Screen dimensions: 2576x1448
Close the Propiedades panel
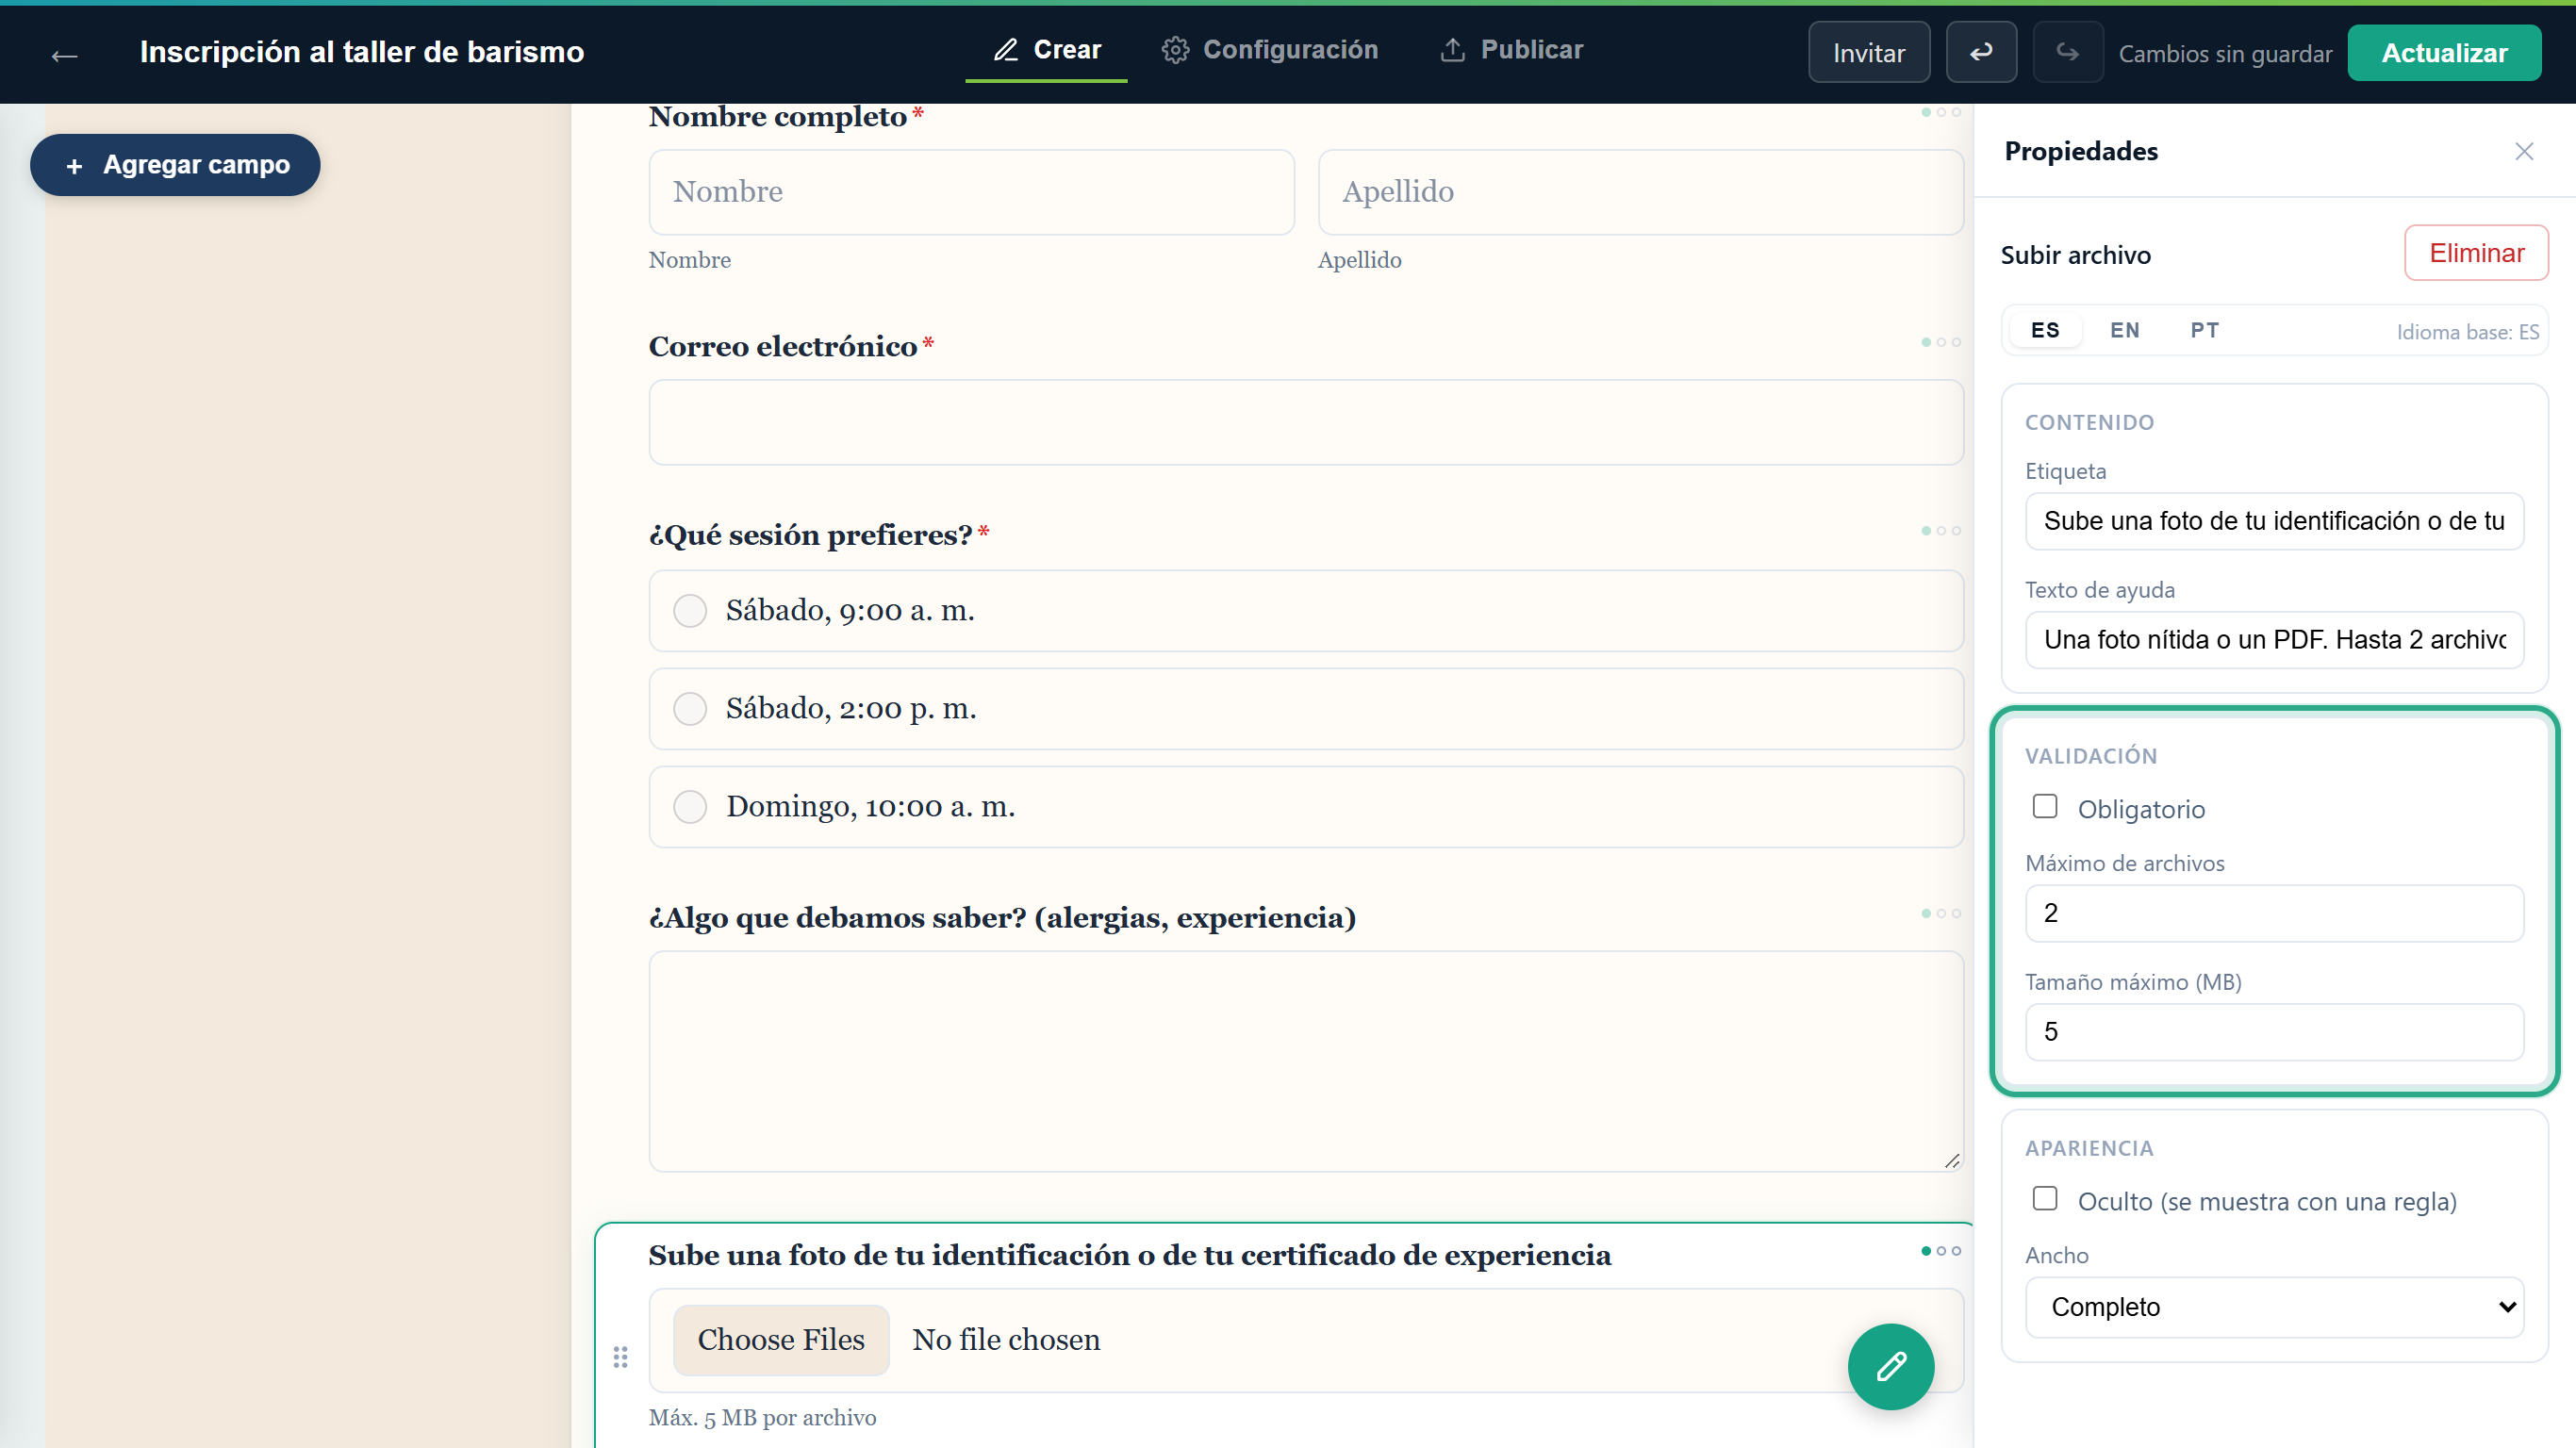tap(2523, 151)
